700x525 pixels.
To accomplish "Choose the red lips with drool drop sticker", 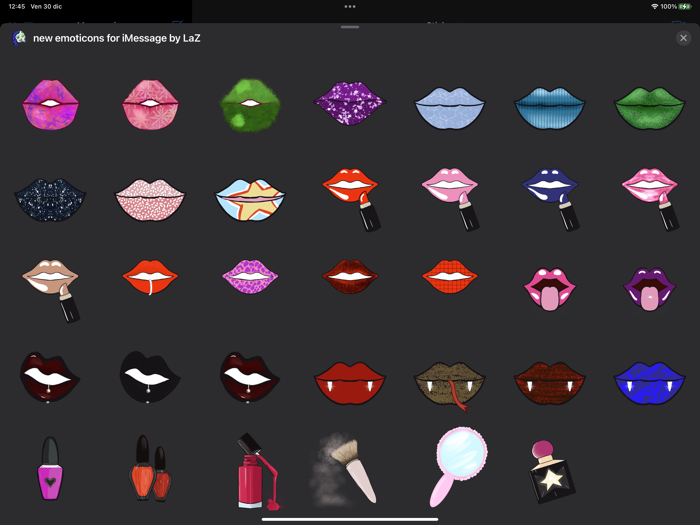I will coord(150,277).
